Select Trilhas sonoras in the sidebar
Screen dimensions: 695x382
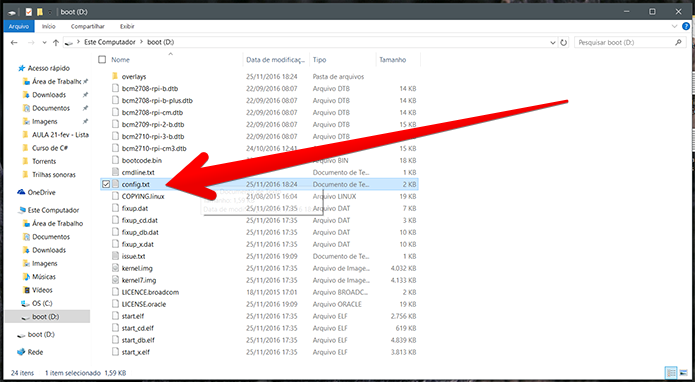54,175
